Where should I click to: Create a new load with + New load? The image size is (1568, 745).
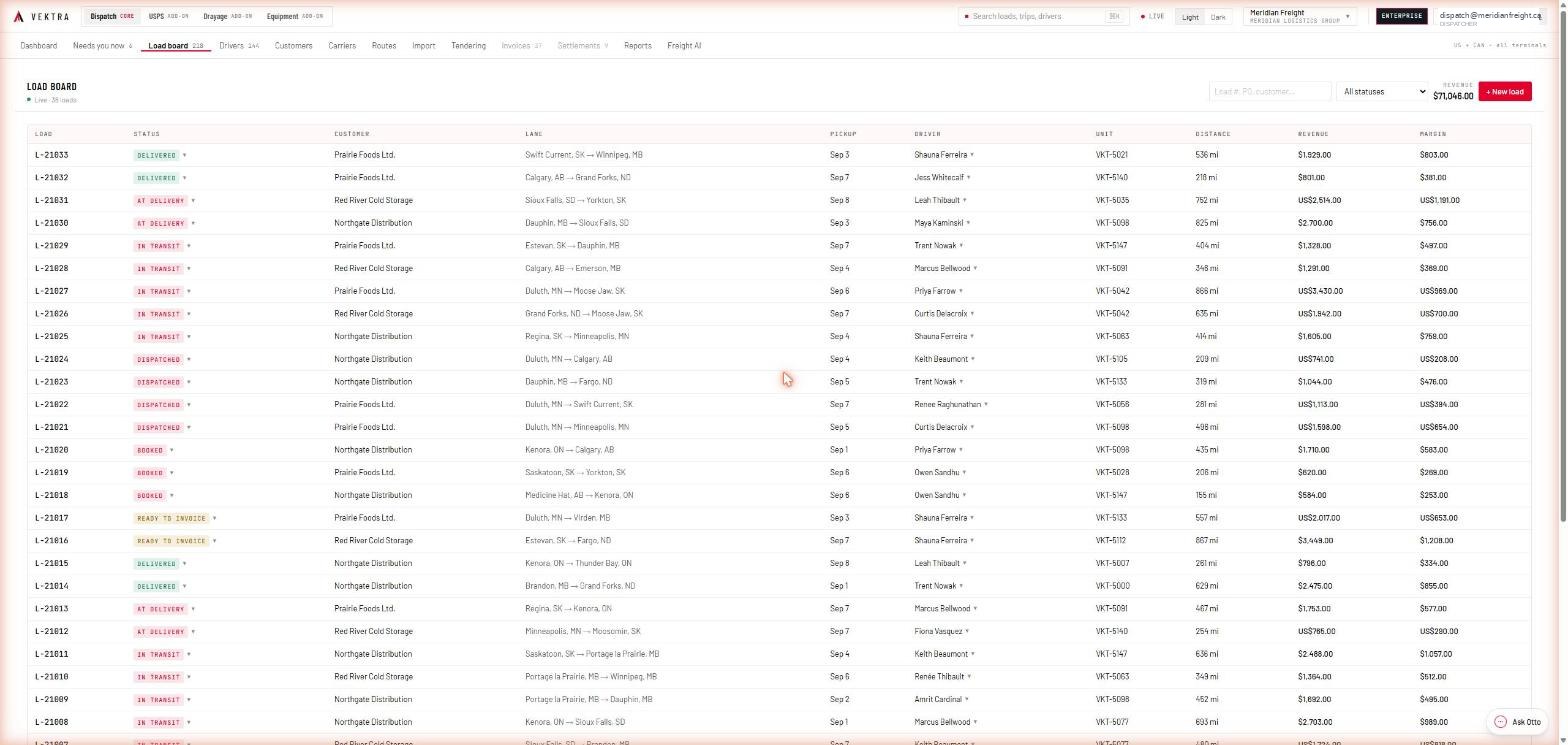click(x=1504, y=92)
